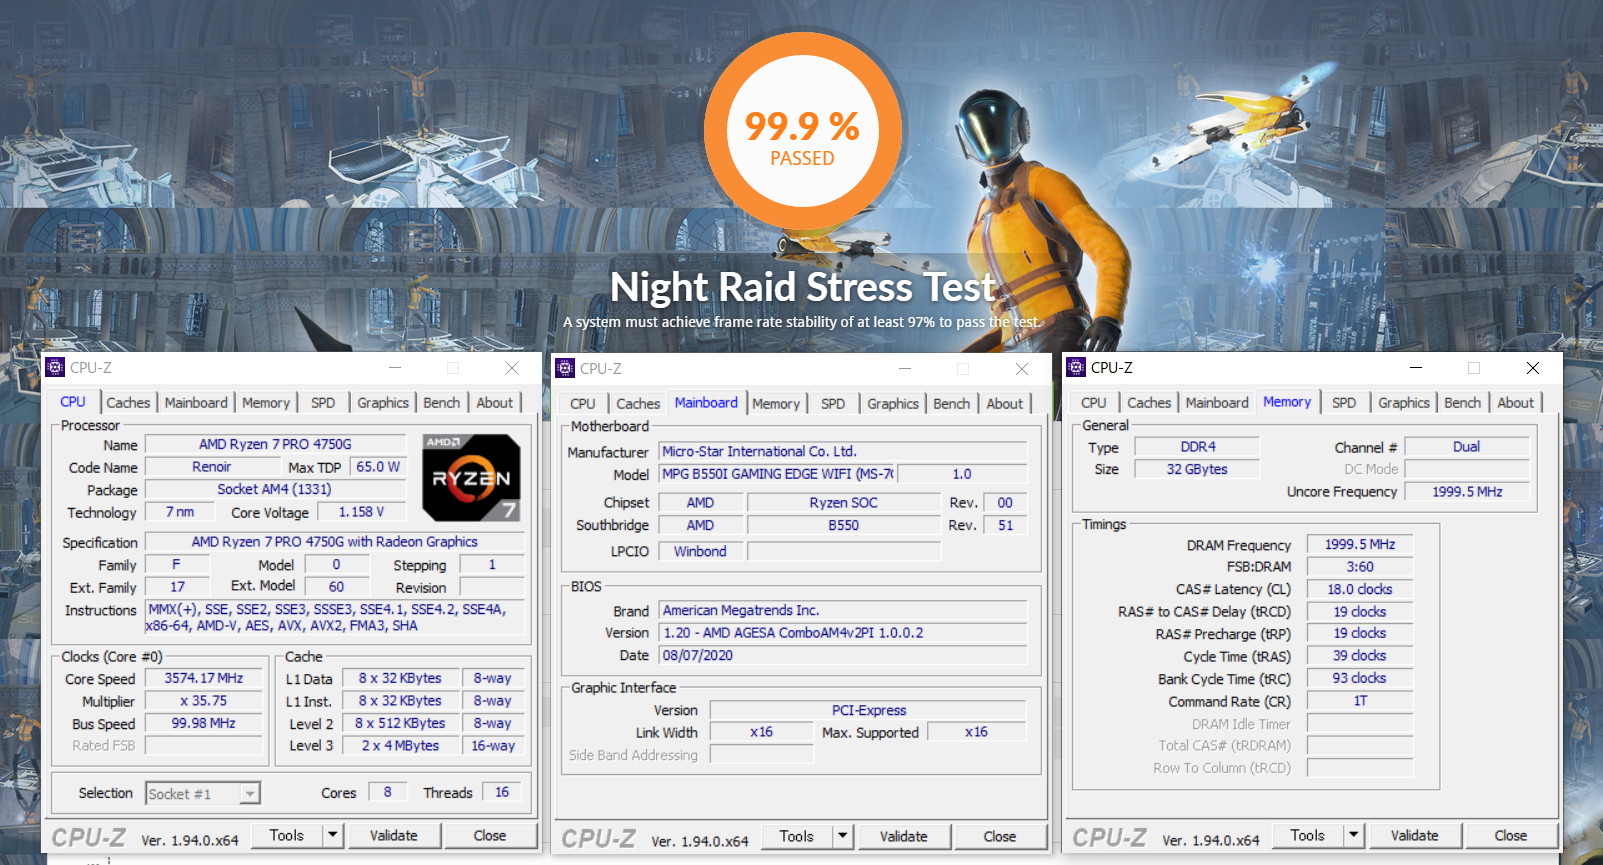Open Graphics tab in middle CPU-Z window

893,404
